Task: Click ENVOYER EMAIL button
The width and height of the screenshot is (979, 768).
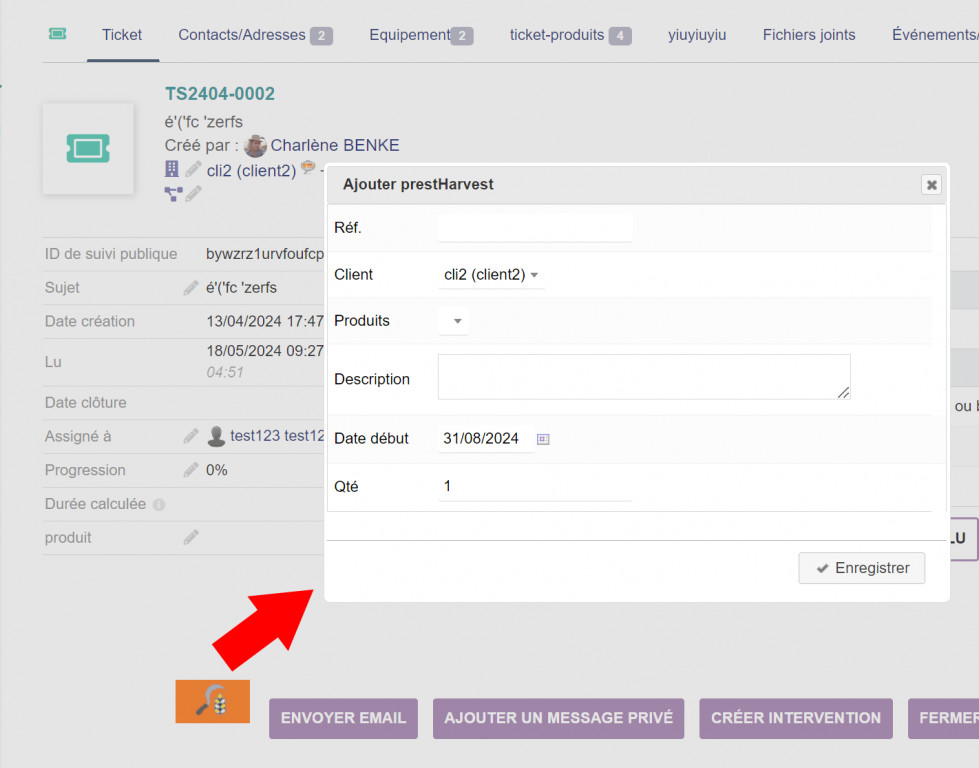Action: [x=343, y=718]
